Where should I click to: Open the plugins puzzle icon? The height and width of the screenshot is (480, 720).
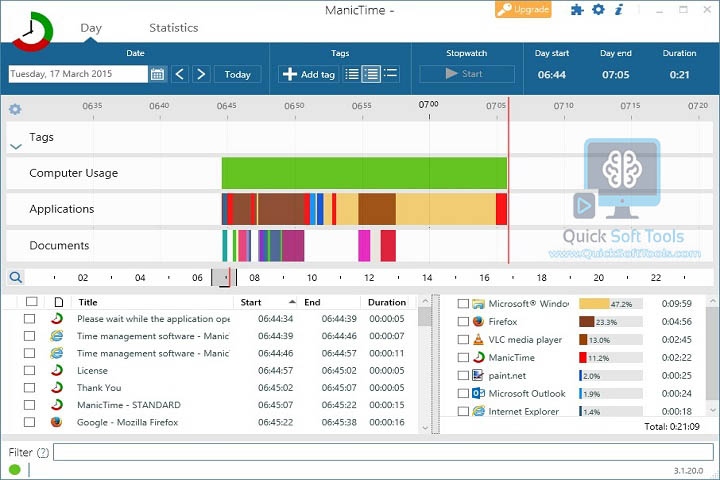pos(577,10)
